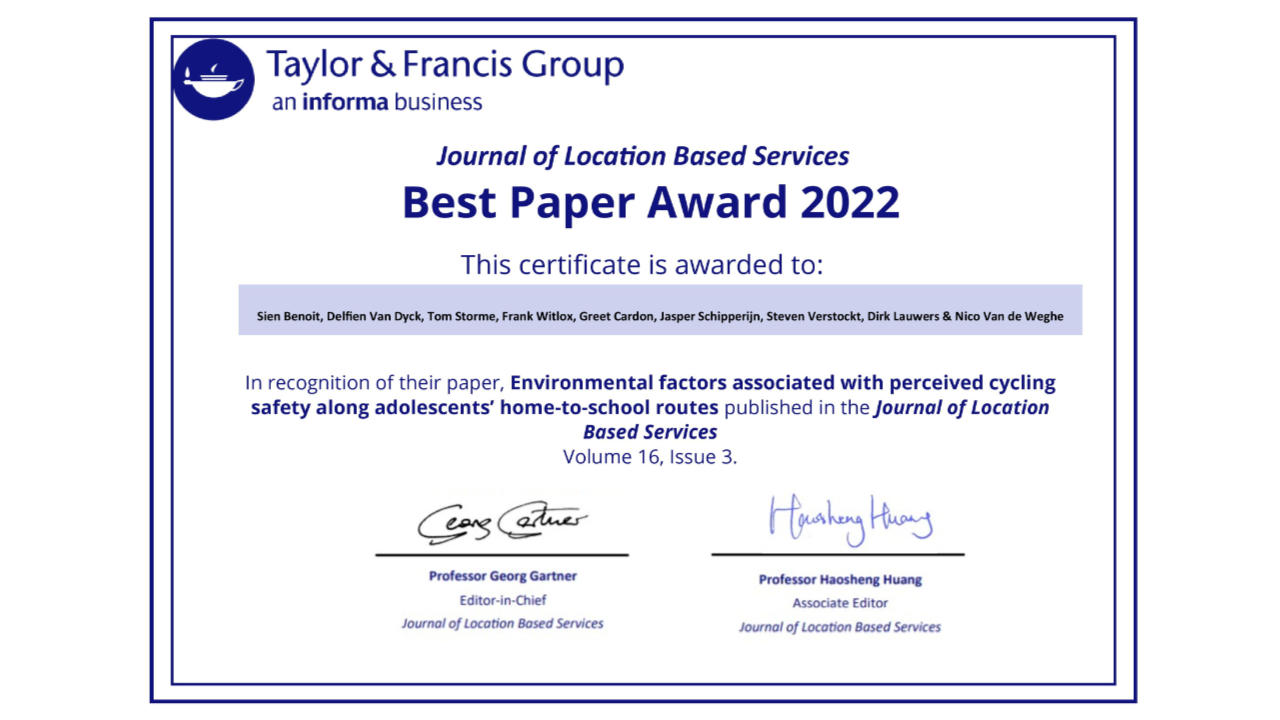The image size is (1280, 720).
Task: Click Georg Gartner's handwritten signature
Action: click(503, 523)
